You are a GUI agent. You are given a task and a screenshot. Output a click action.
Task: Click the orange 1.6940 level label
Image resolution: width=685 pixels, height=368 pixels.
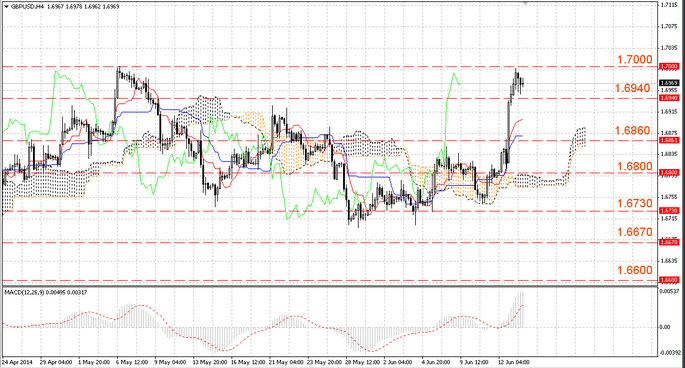[x=633, y=88]
